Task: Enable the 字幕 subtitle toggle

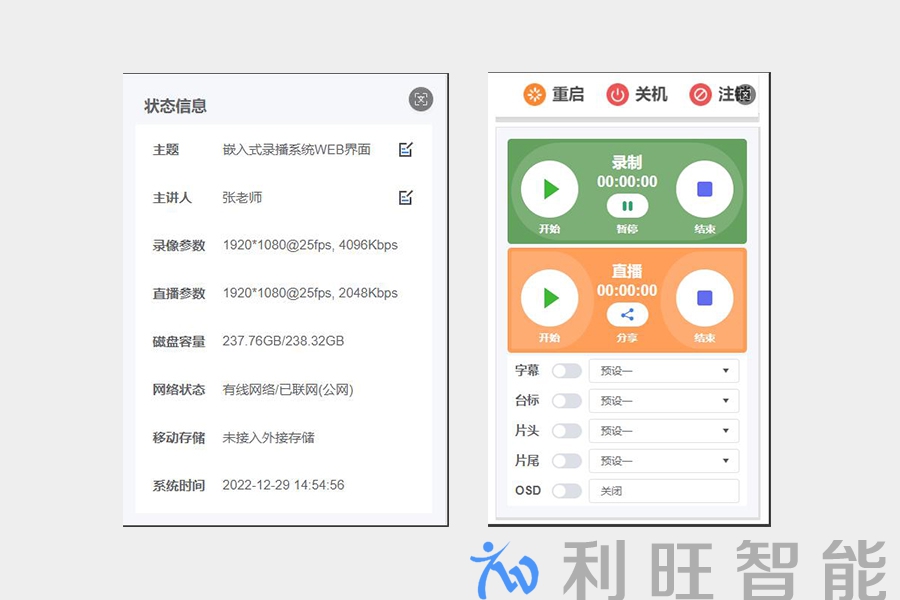Action: click(568, 370)
